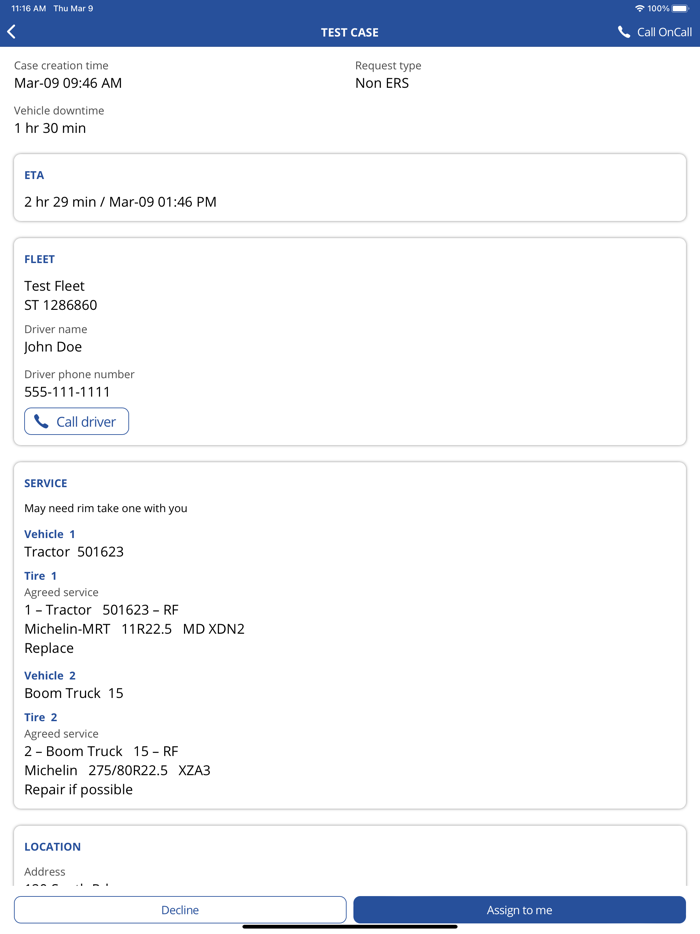Image resolution: width=700 pixels, height=934 pixels.
Task: Tap the phone icon in Call driver
Action: (x=41, y=422)
